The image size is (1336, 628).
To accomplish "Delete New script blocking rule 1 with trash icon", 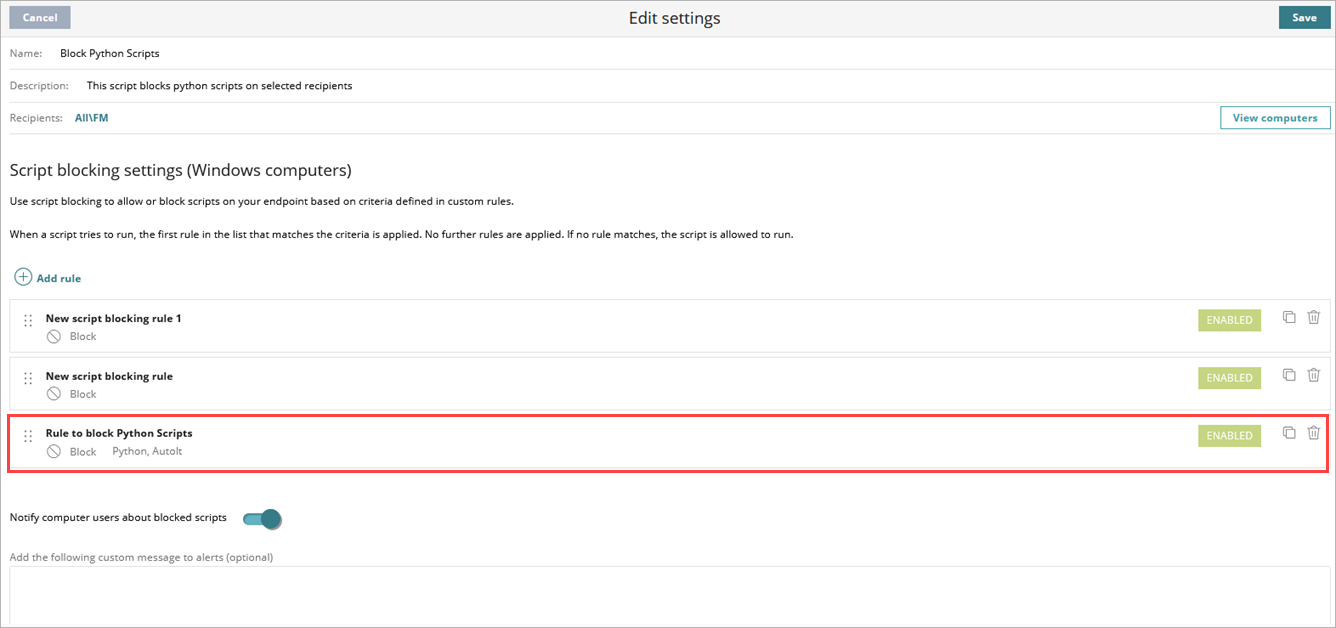I will point(1314,317).
